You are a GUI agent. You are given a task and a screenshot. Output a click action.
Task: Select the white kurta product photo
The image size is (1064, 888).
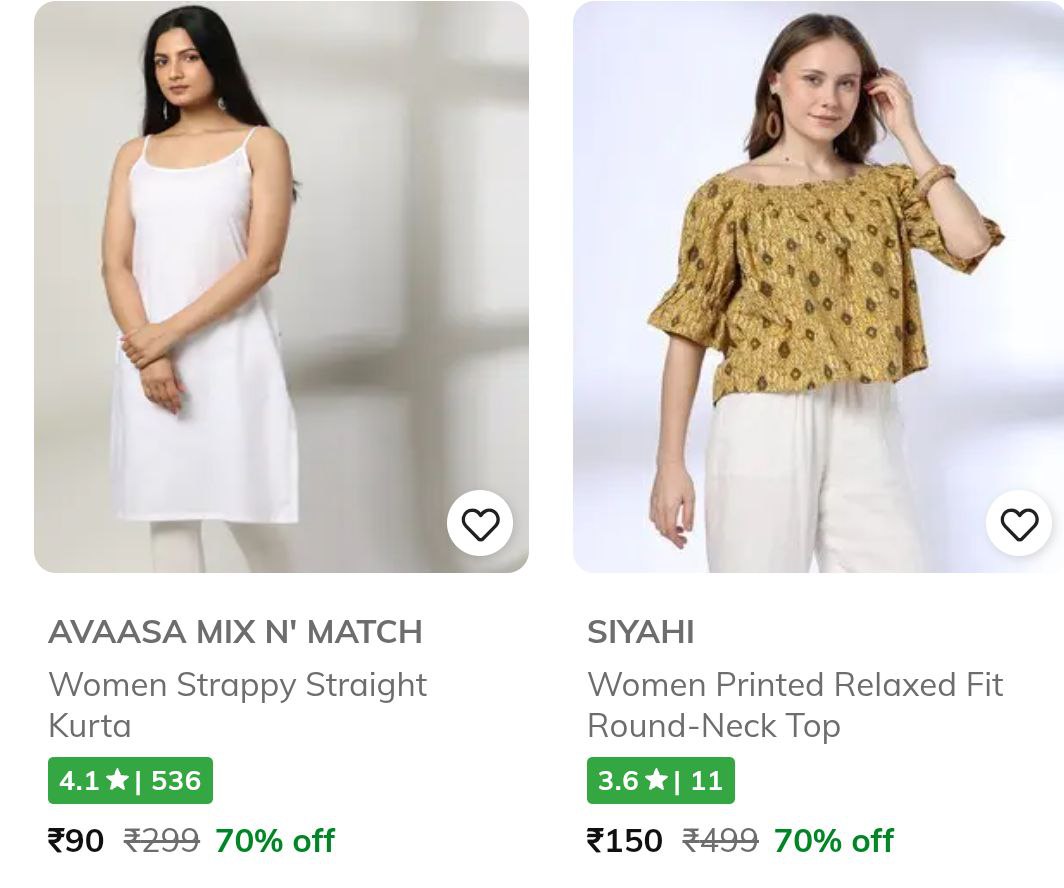pos(281,287)
